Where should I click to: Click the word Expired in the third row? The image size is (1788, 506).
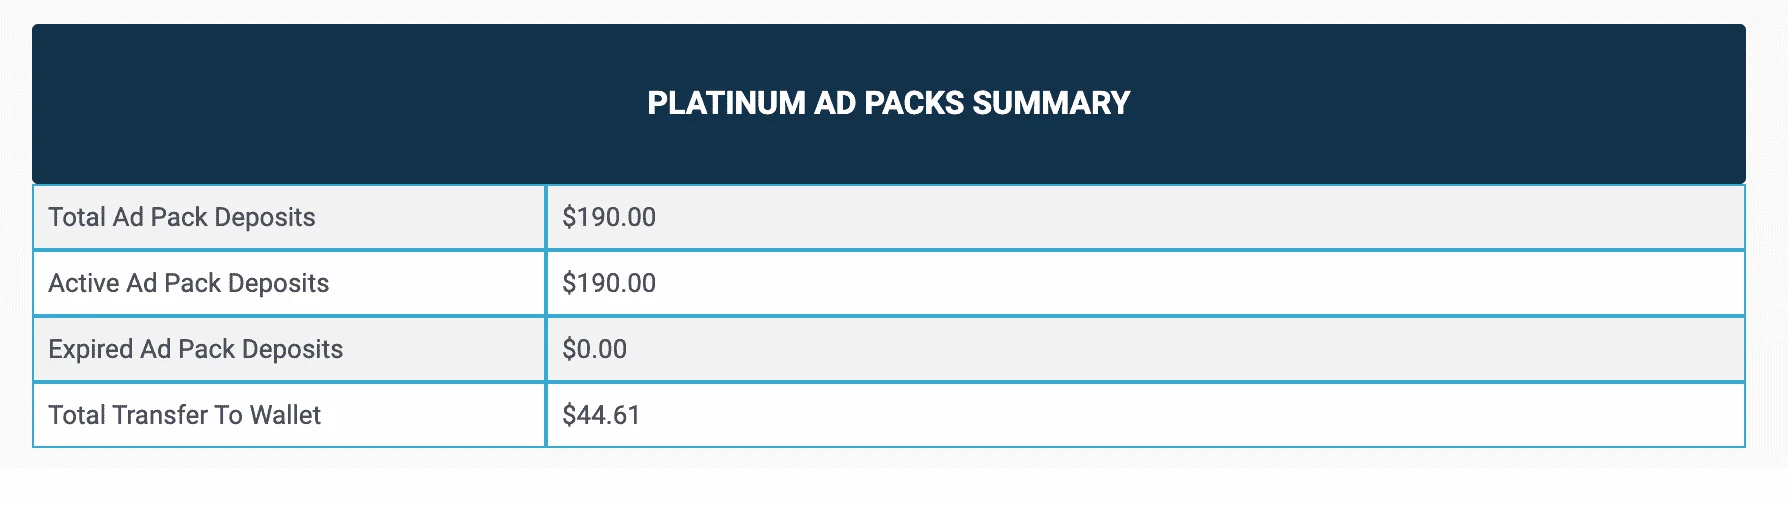point(91,349)
